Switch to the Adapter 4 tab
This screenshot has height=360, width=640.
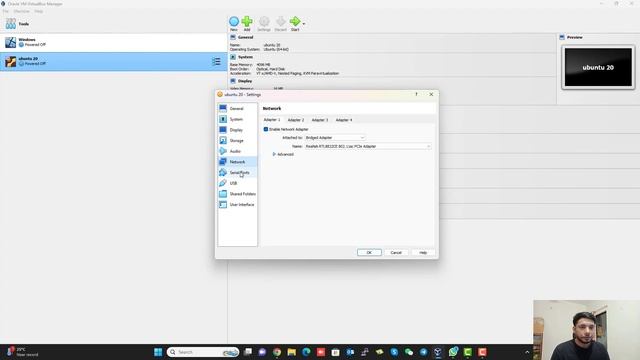click(344, 120)
